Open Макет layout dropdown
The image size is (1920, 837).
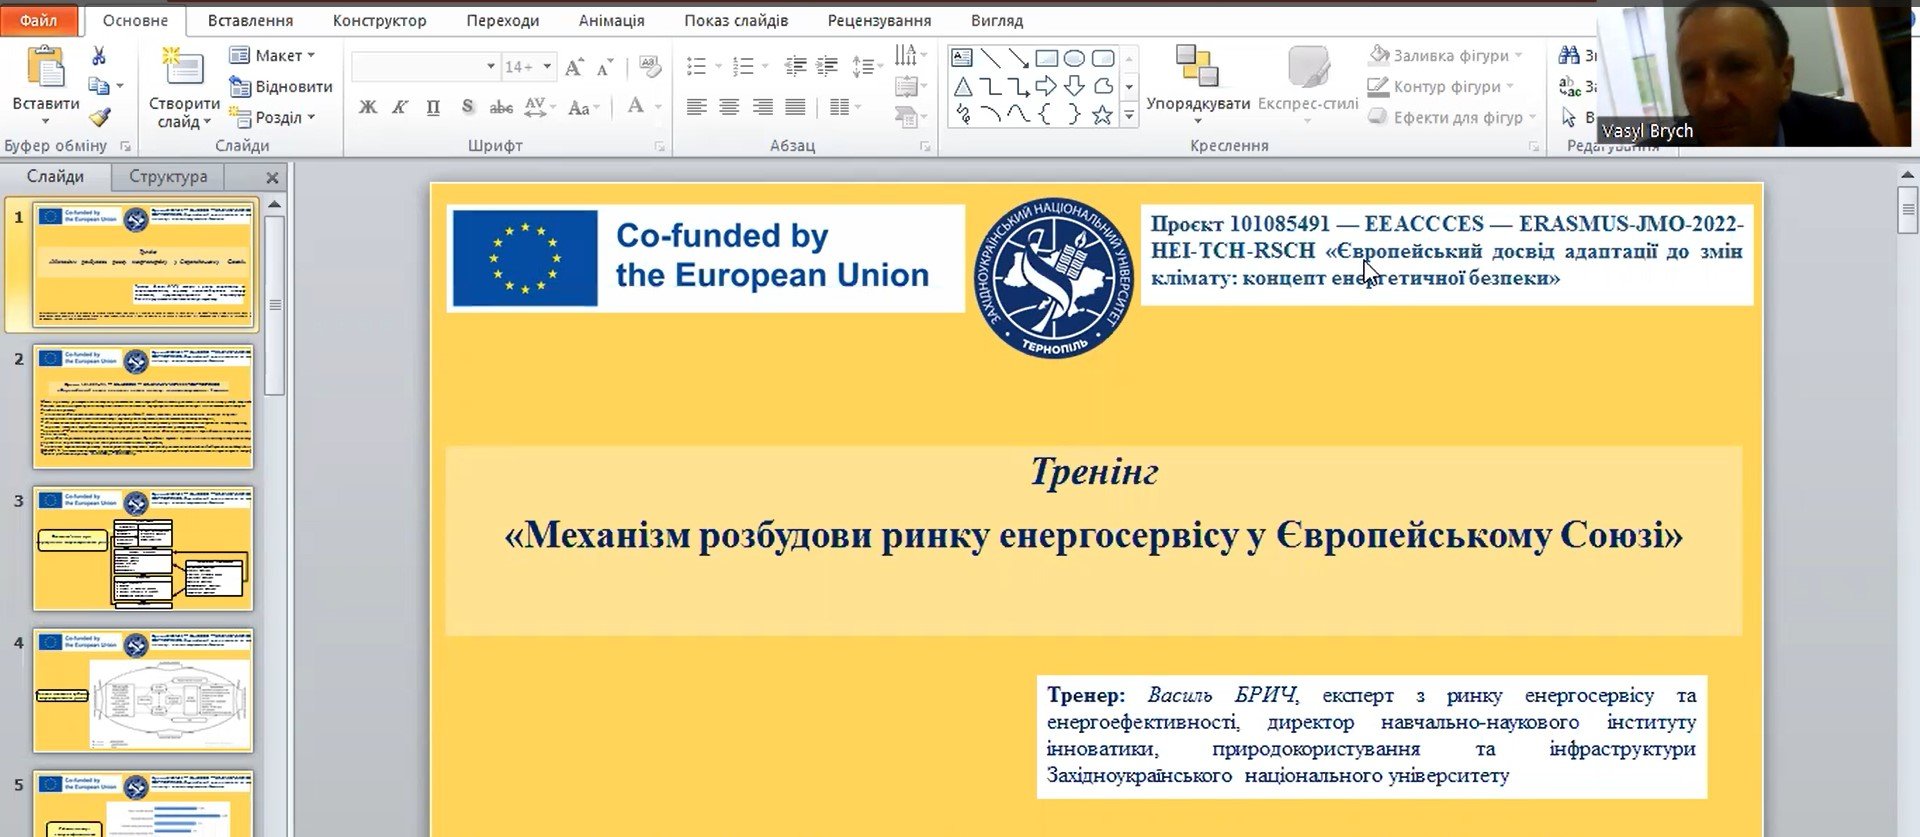(x=273, y=55)
